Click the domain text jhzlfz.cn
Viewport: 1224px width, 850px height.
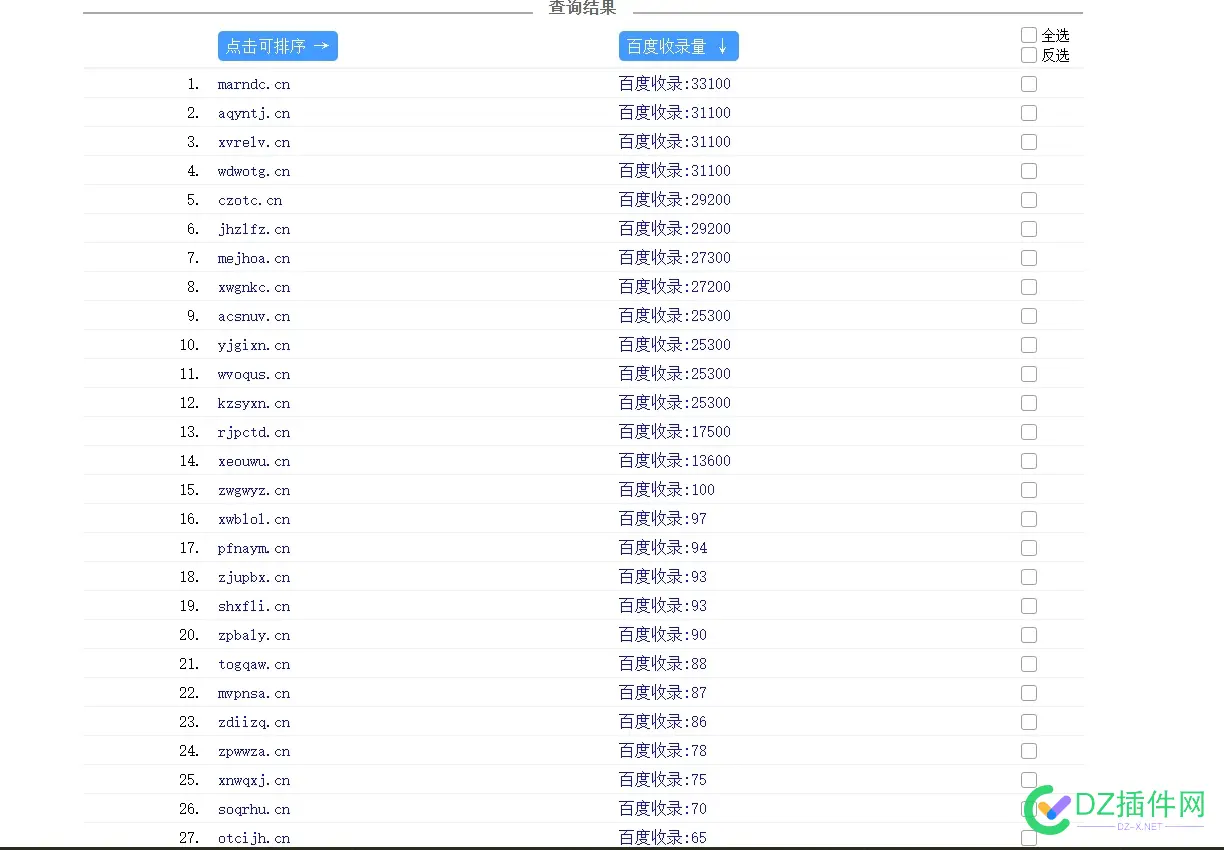(254, 229)
